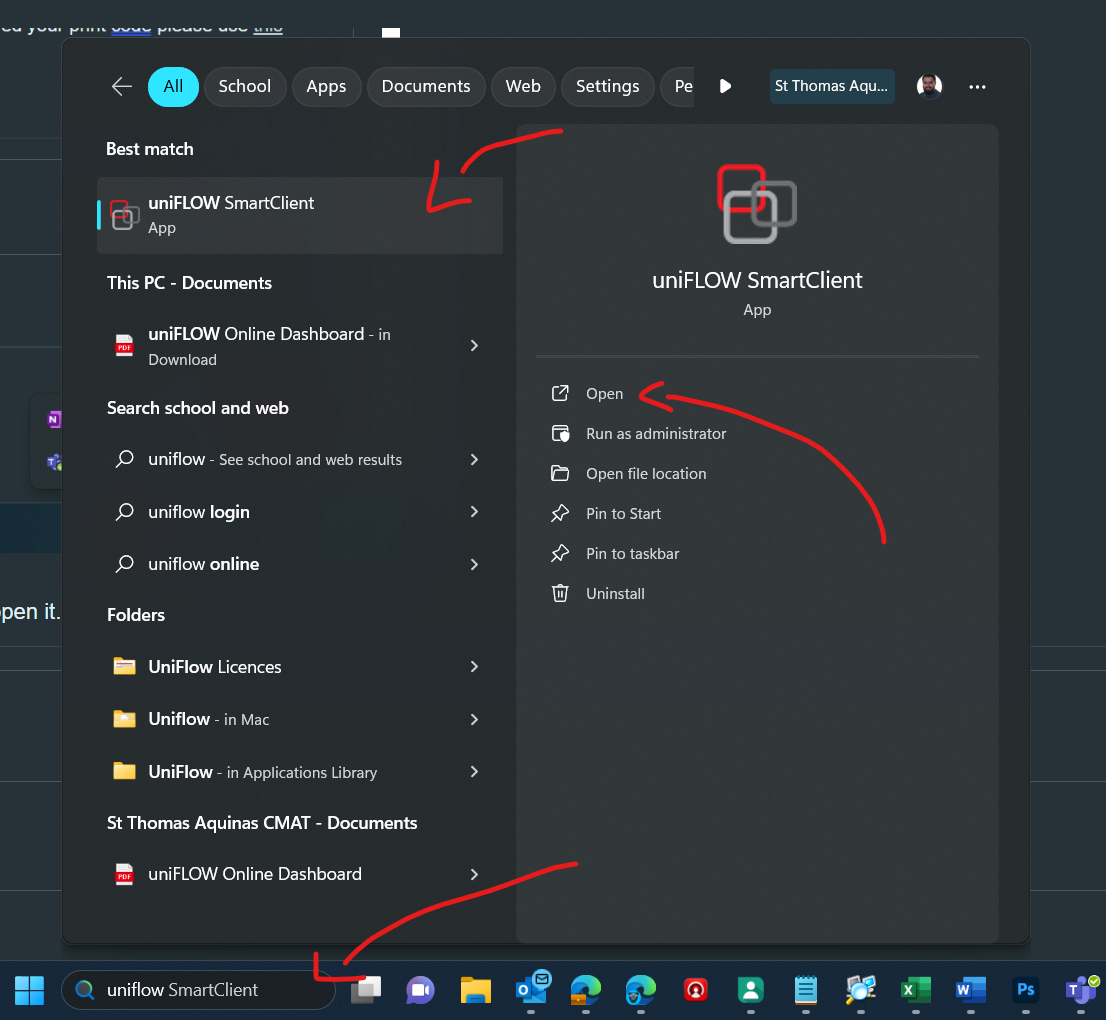Choose Pin to Start
The image size is (1106, 1020).
[623, 514]
